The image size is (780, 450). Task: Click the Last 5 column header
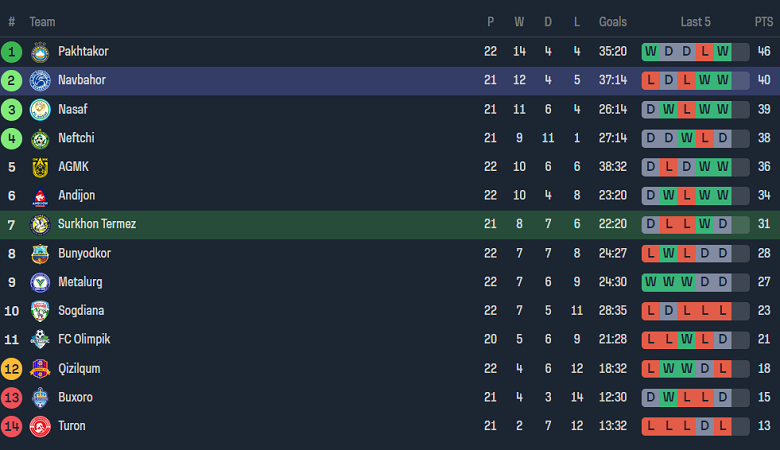[x=696, y=22]
